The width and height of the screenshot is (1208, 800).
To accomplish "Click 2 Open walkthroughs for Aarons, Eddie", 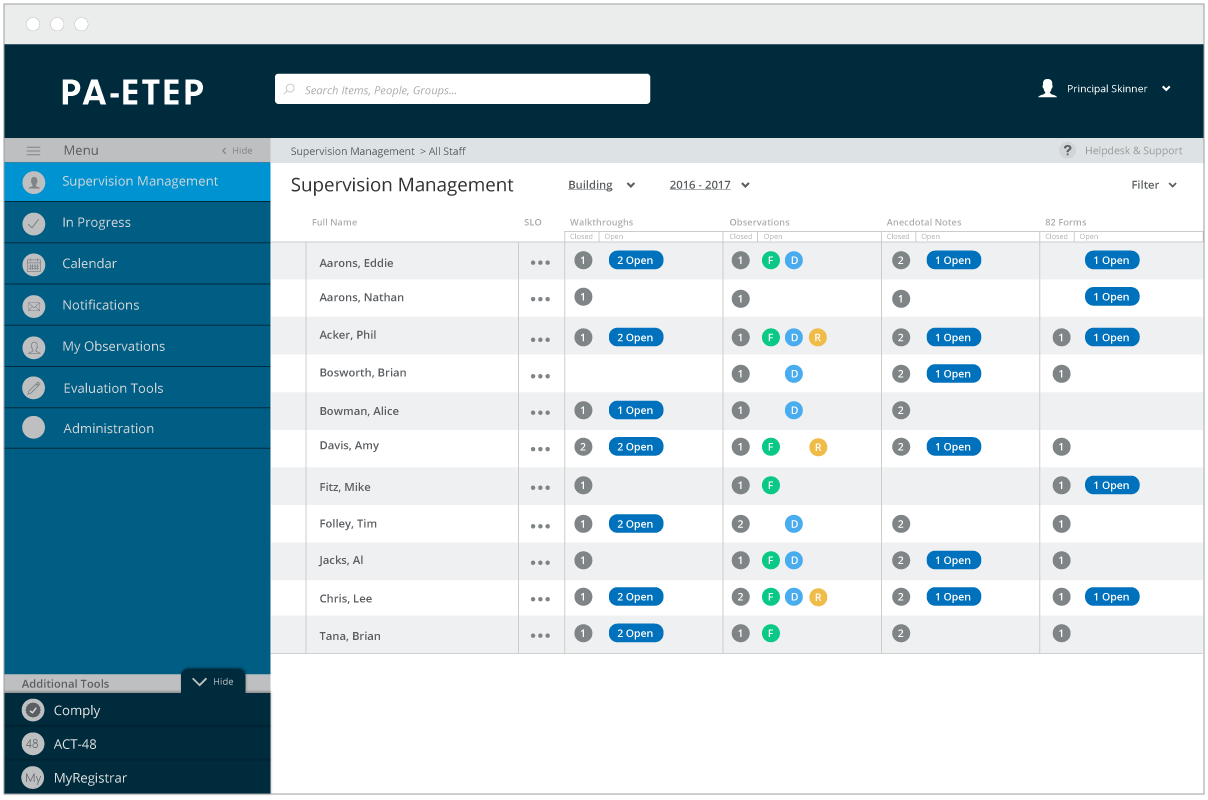I will (636, 261).
